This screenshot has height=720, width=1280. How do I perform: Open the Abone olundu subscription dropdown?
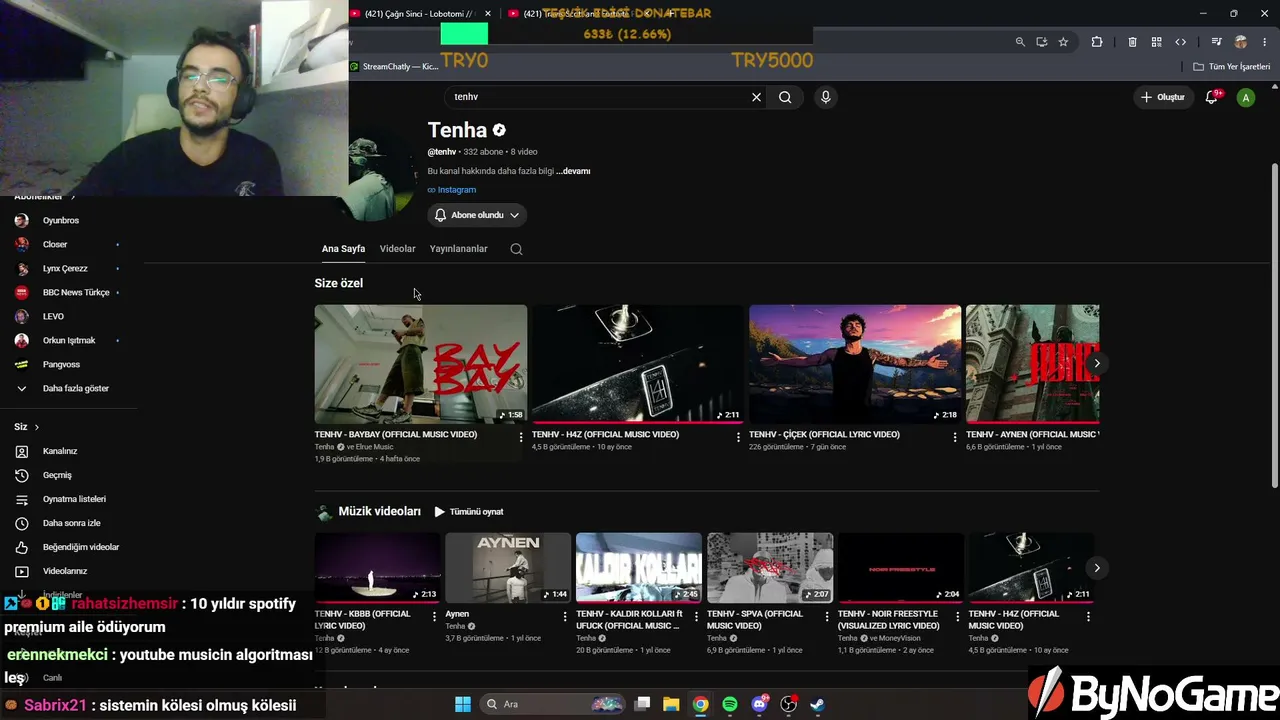[477, 215]
